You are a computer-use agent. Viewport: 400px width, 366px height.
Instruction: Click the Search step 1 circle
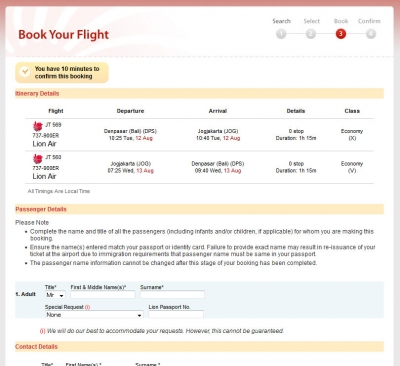(281, 34)
